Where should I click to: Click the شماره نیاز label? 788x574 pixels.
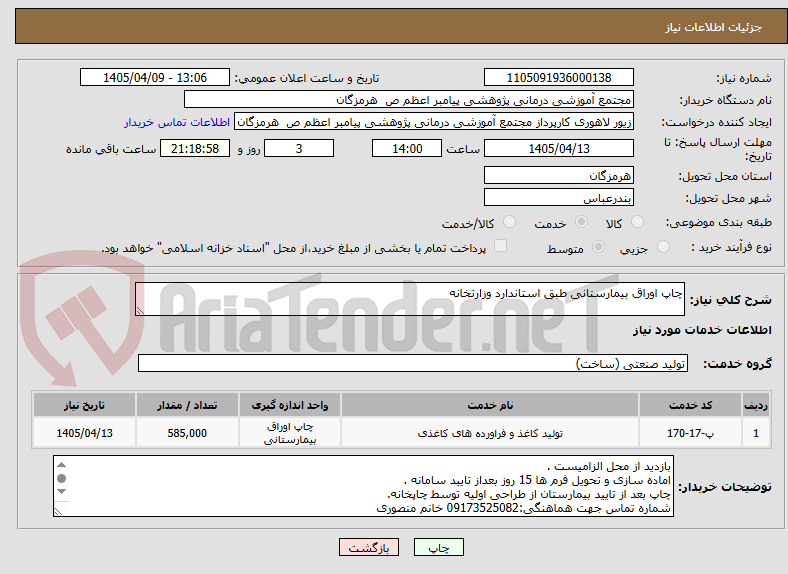click(744, 78)
